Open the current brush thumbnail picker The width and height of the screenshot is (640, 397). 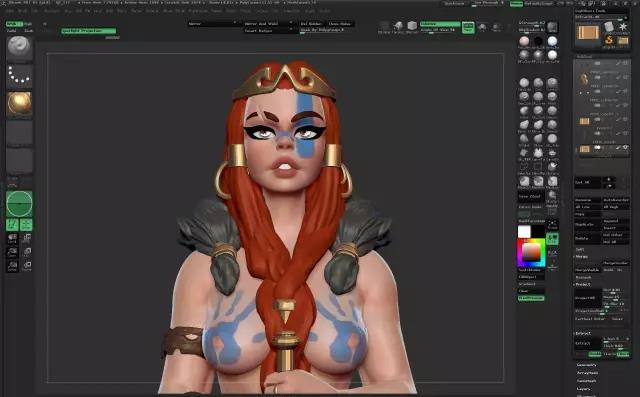[19, 48]
